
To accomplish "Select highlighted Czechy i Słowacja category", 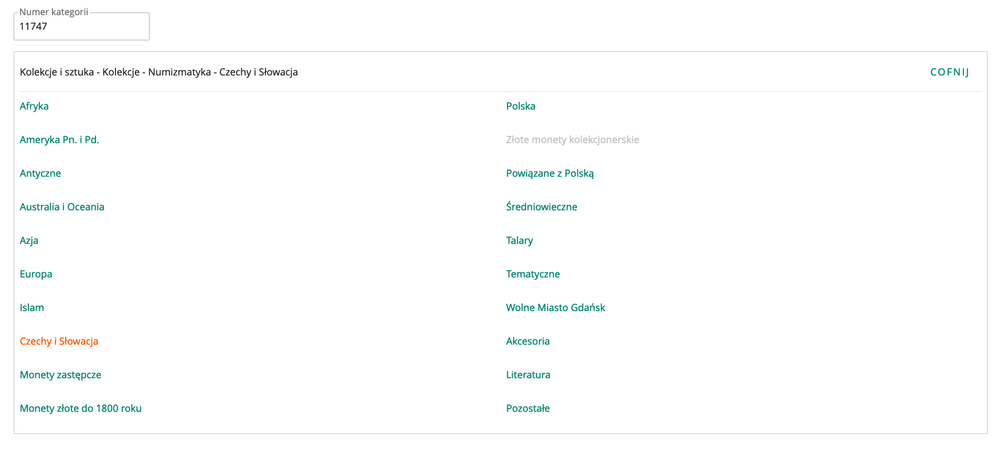I will tap(59, 341).
